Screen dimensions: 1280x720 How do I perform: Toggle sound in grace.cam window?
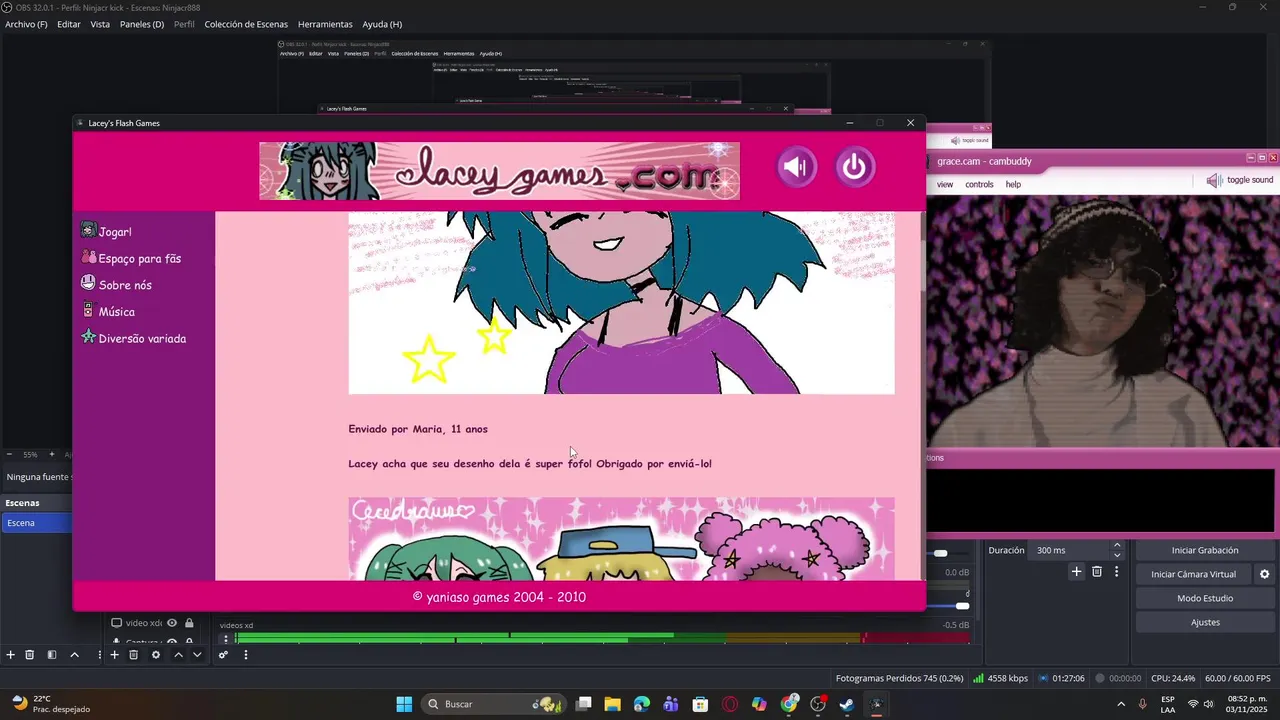tap(1240, 180)
